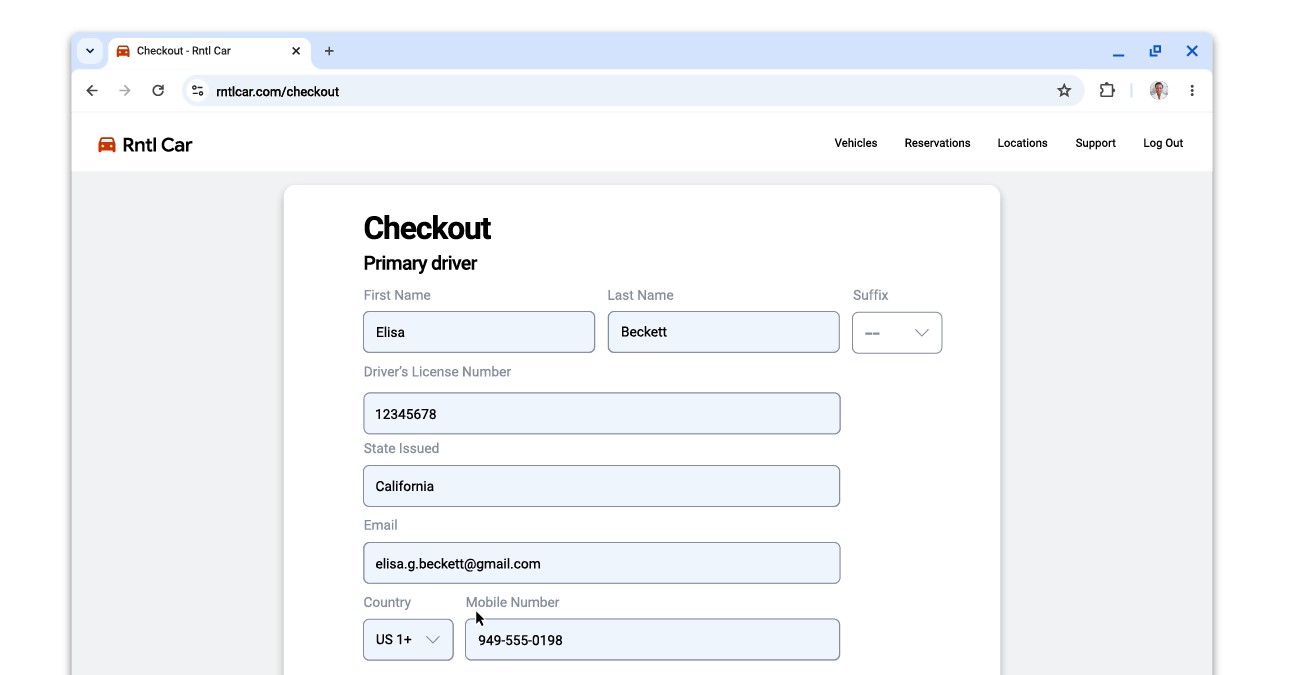Click the browser back arrow
This screenshot has width=1296, height=675.
(x=92, y=91)
